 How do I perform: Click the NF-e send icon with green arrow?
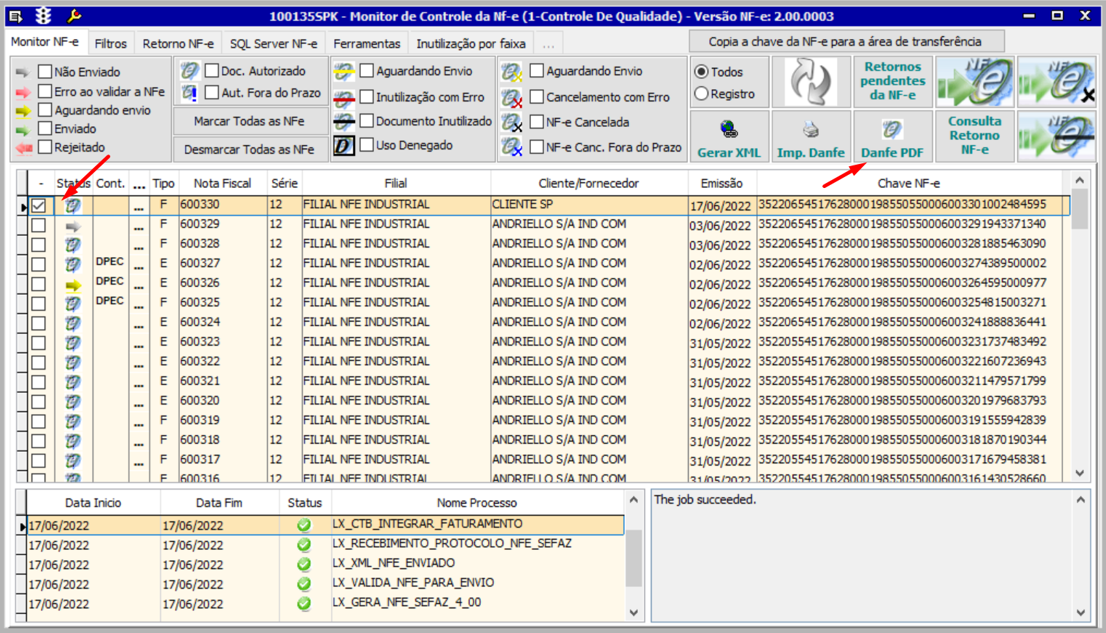pos(974,82)
